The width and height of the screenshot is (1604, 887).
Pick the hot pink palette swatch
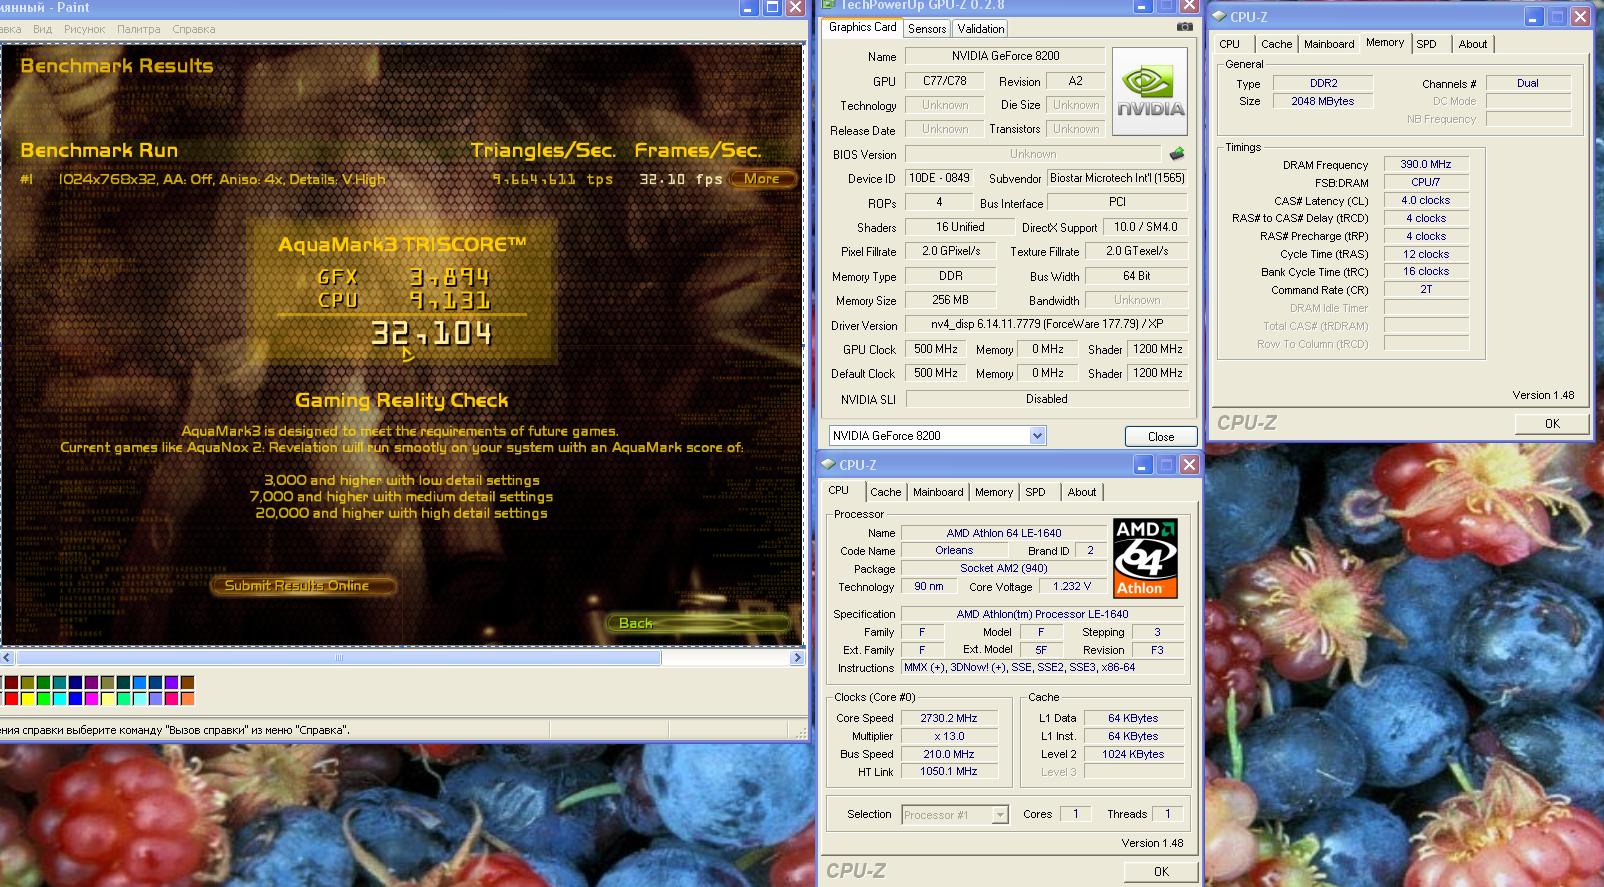pyautogui.click(x=171, y=699)
